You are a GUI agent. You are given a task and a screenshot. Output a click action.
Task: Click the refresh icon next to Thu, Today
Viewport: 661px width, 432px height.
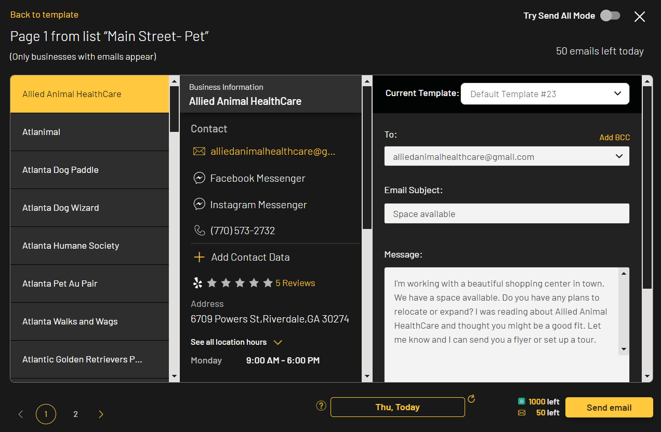[471, 399]
